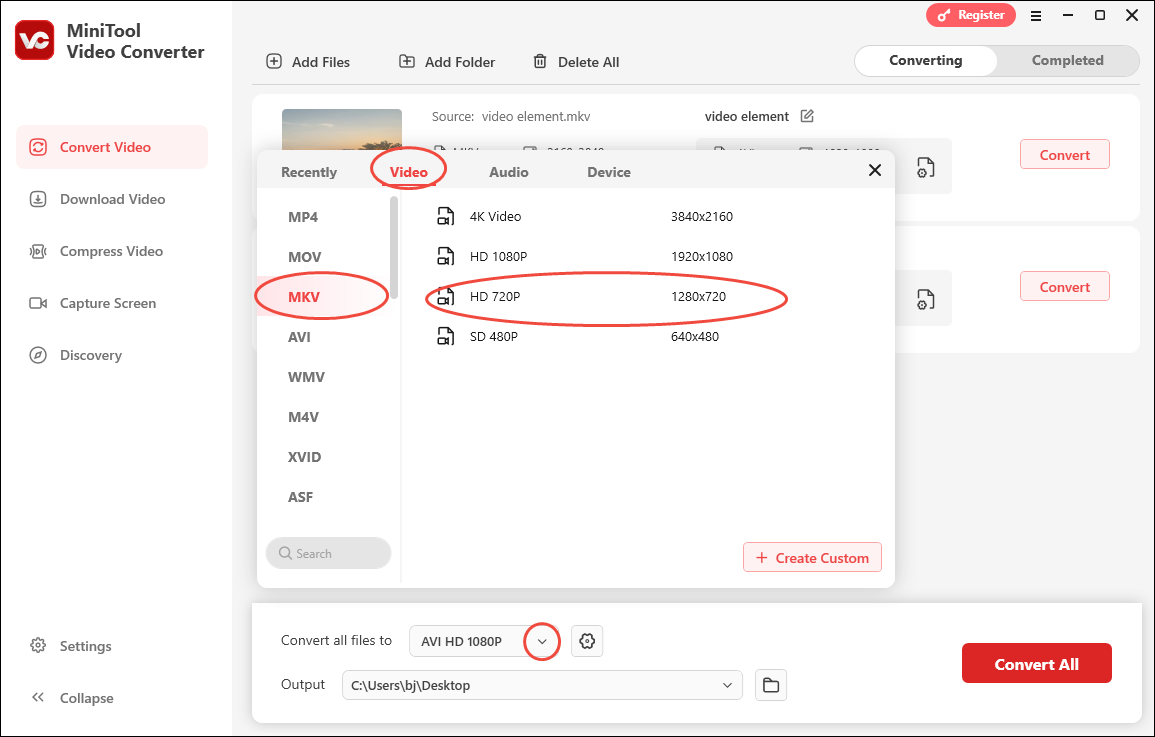Click the Add Files plus icon

pos(274,61)
